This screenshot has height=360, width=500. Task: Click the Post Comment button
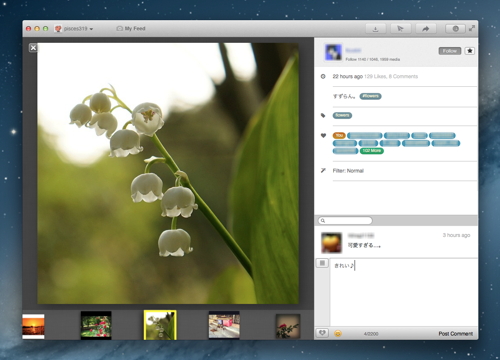point(456,334)
